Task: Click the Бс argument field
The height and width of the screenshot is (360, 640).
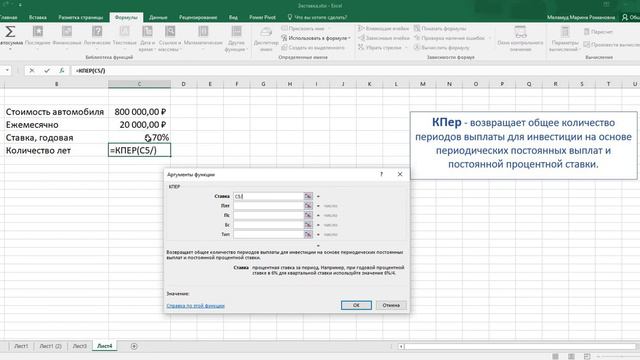Action: coord(268,225)
